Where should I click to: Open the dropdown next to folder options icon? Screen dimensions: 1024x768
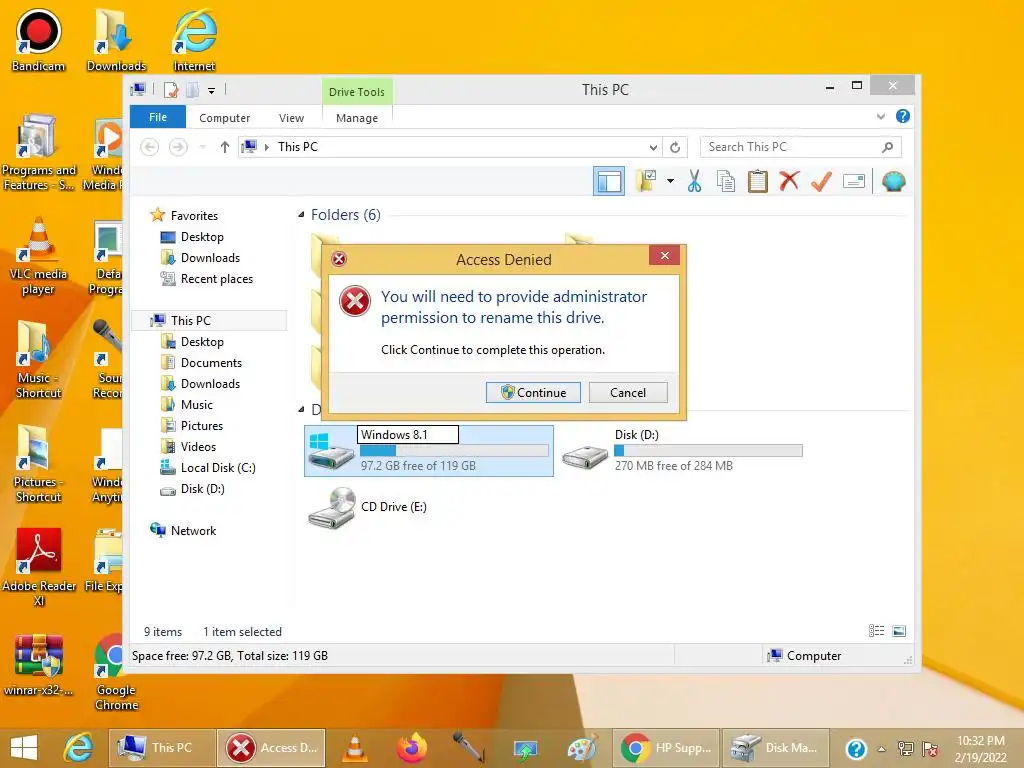670,181
